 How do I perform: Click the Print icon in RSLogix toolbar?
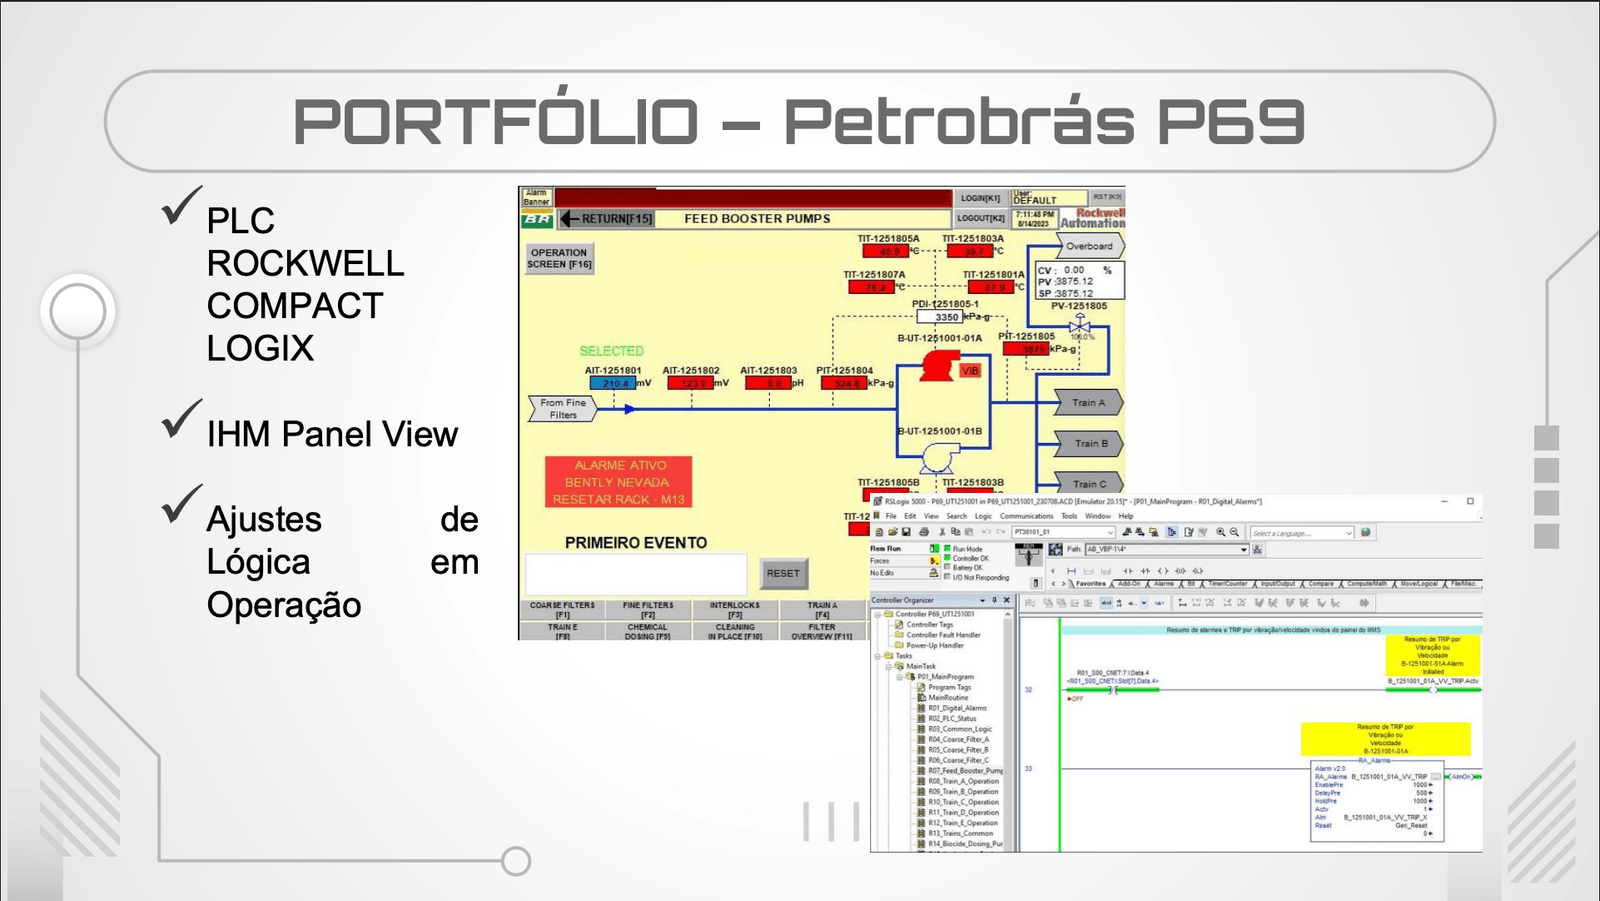pyautogui.click(x=924, y=532)
